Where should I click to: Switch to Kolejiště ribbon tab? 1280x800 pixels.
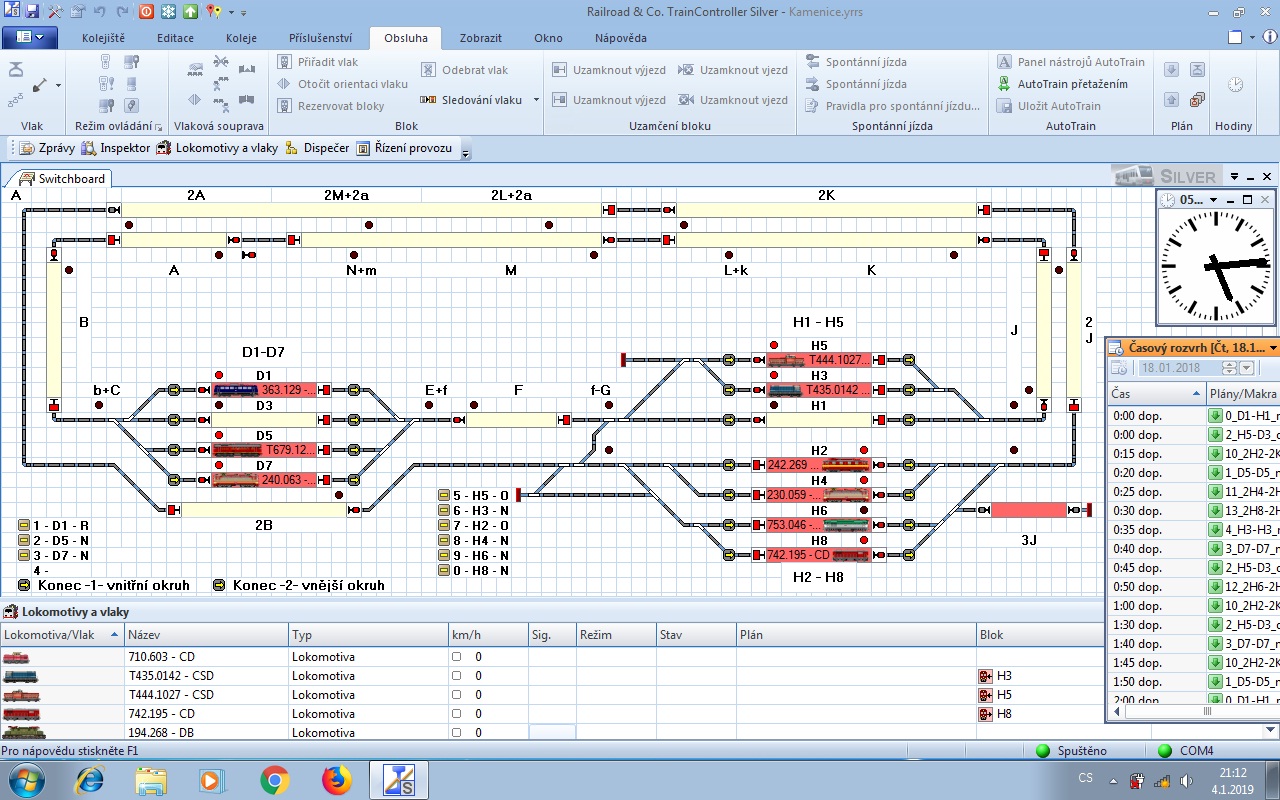pyautogui.click(x=103, y=38)
